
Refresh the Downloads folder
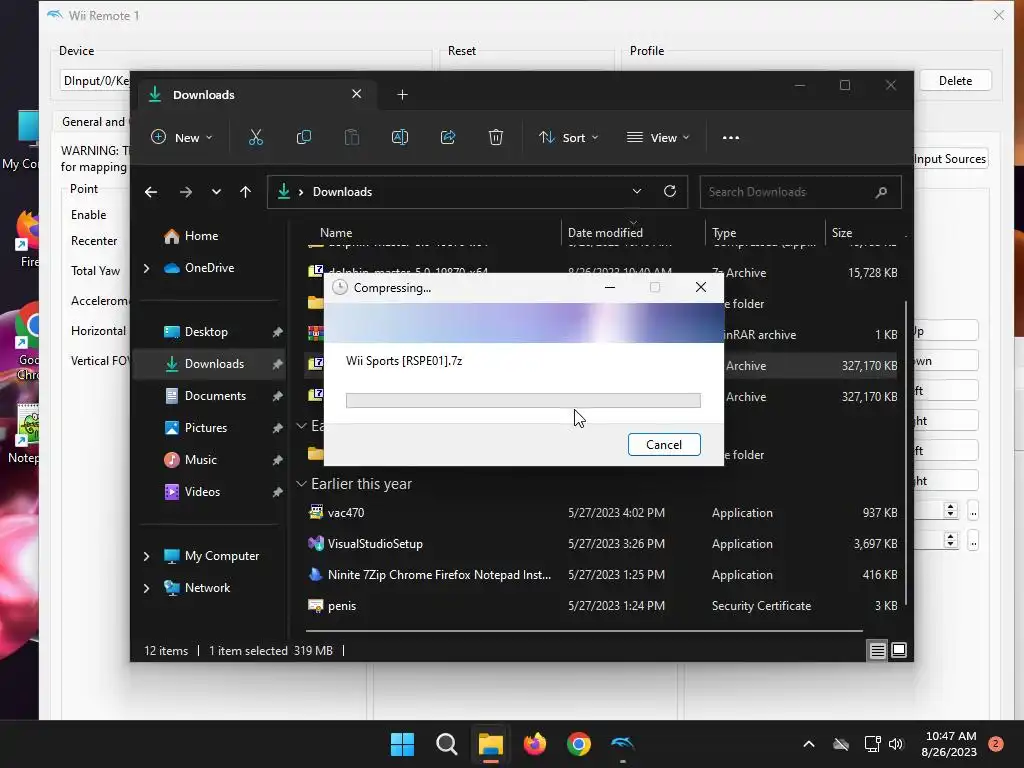pyautogui.click(x=669, y=191)
